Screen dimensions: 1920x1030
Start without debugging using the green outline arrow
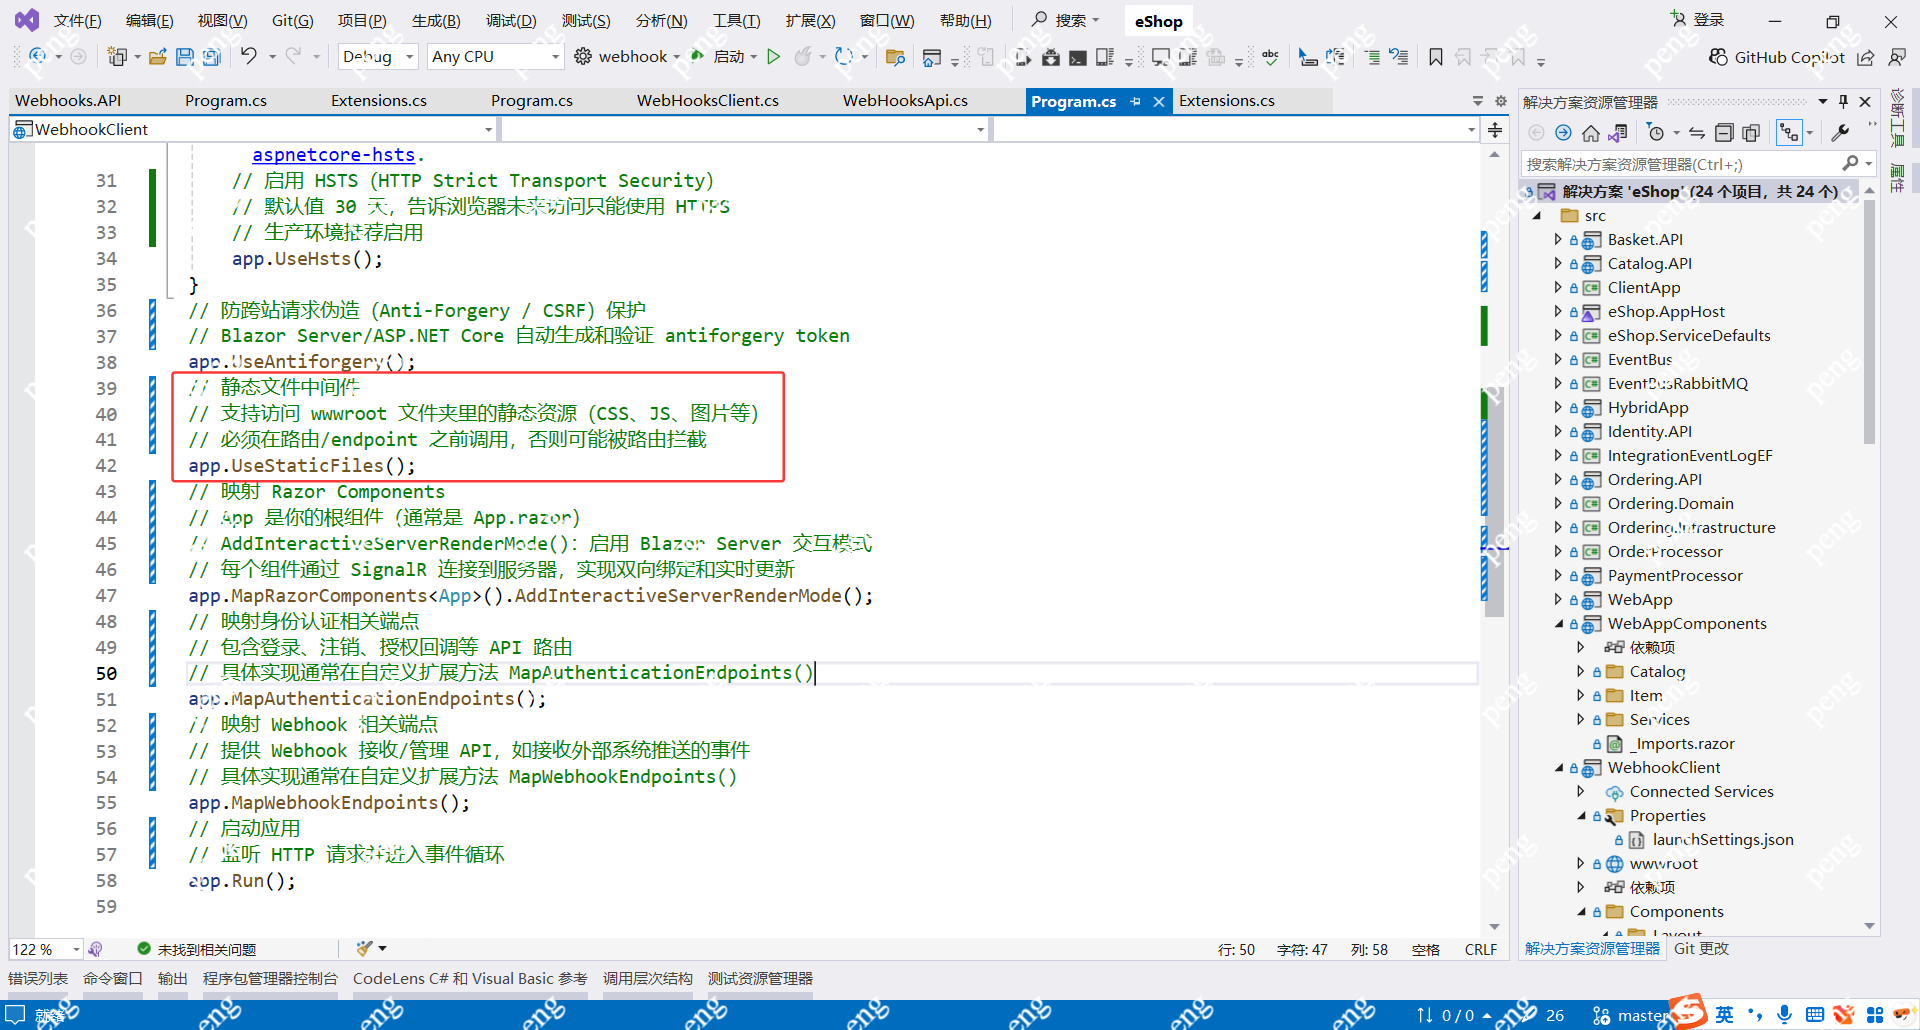tap(773, 57)
